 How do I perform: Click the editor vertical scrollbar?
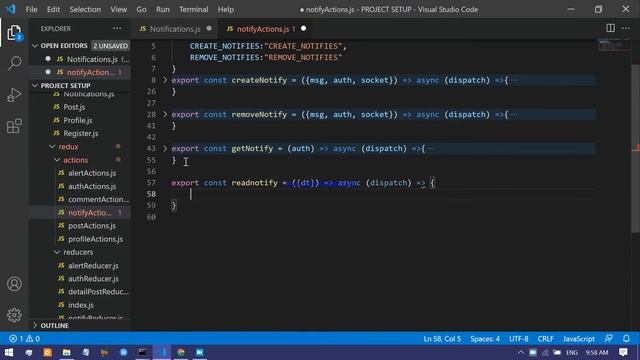click(x=636, y=149)
